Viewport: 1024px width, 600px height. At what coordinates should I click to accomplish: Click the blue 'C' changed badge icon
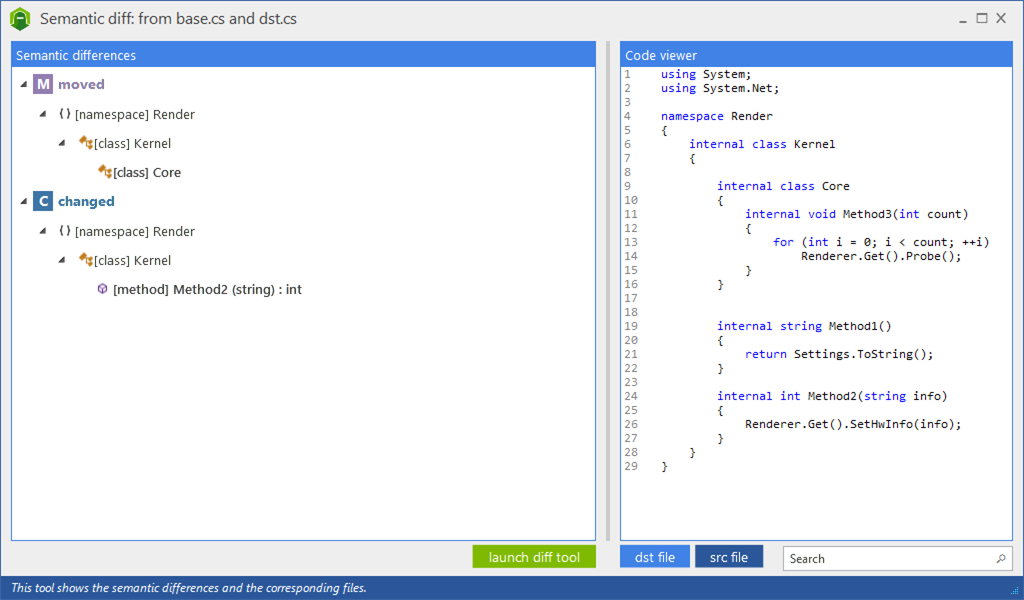pos(43,202)
